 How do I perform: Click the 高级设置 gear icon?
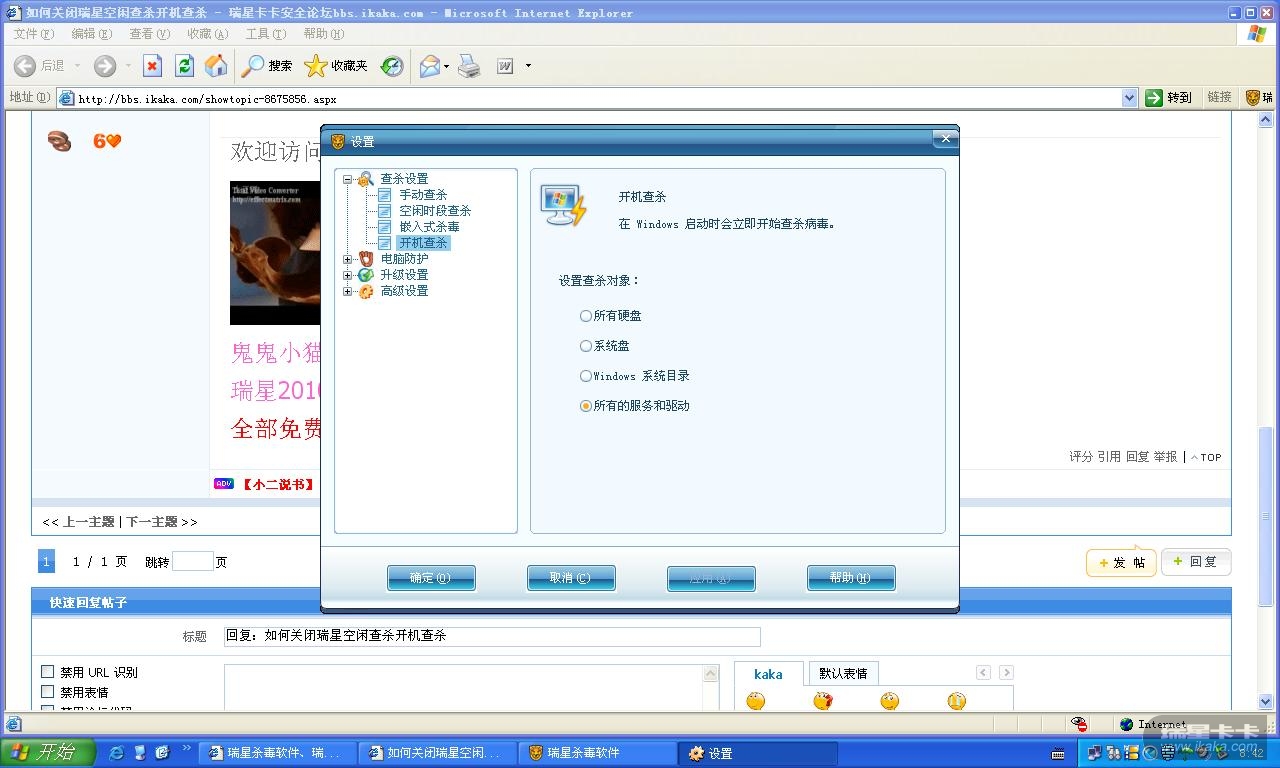click(x=366, y=291)
